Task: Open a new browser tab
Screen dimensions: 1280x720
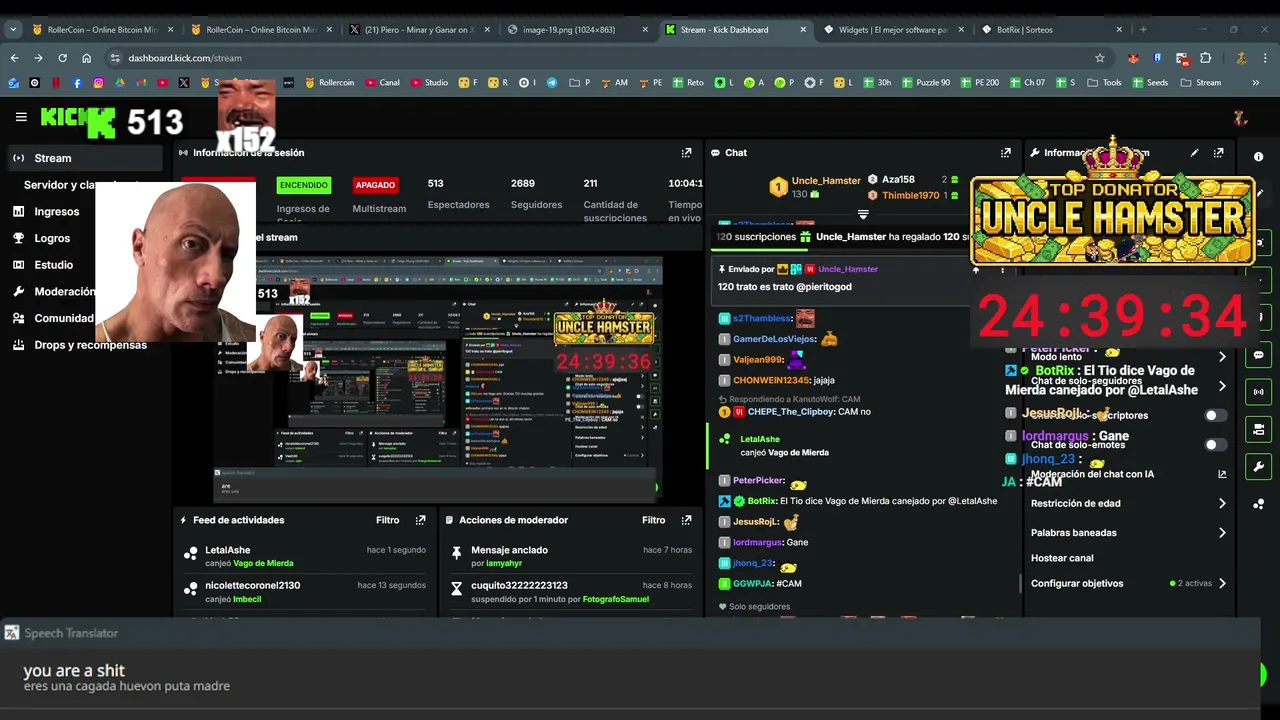Action: [x=1143, y=30]
